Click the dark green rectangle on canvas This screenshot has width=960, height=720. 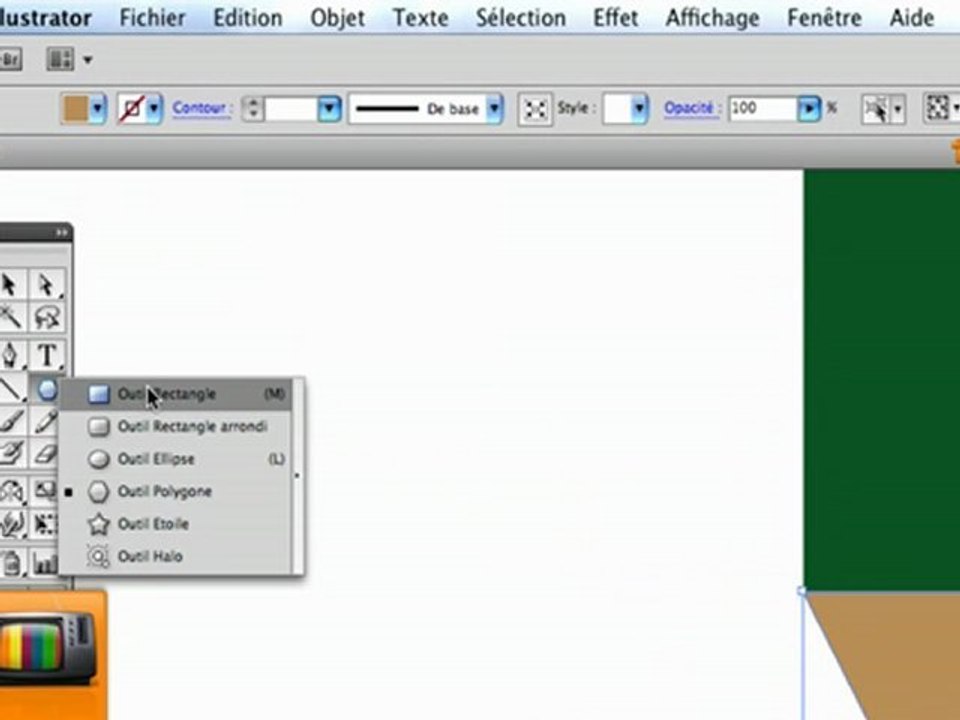tap(882, 380)
